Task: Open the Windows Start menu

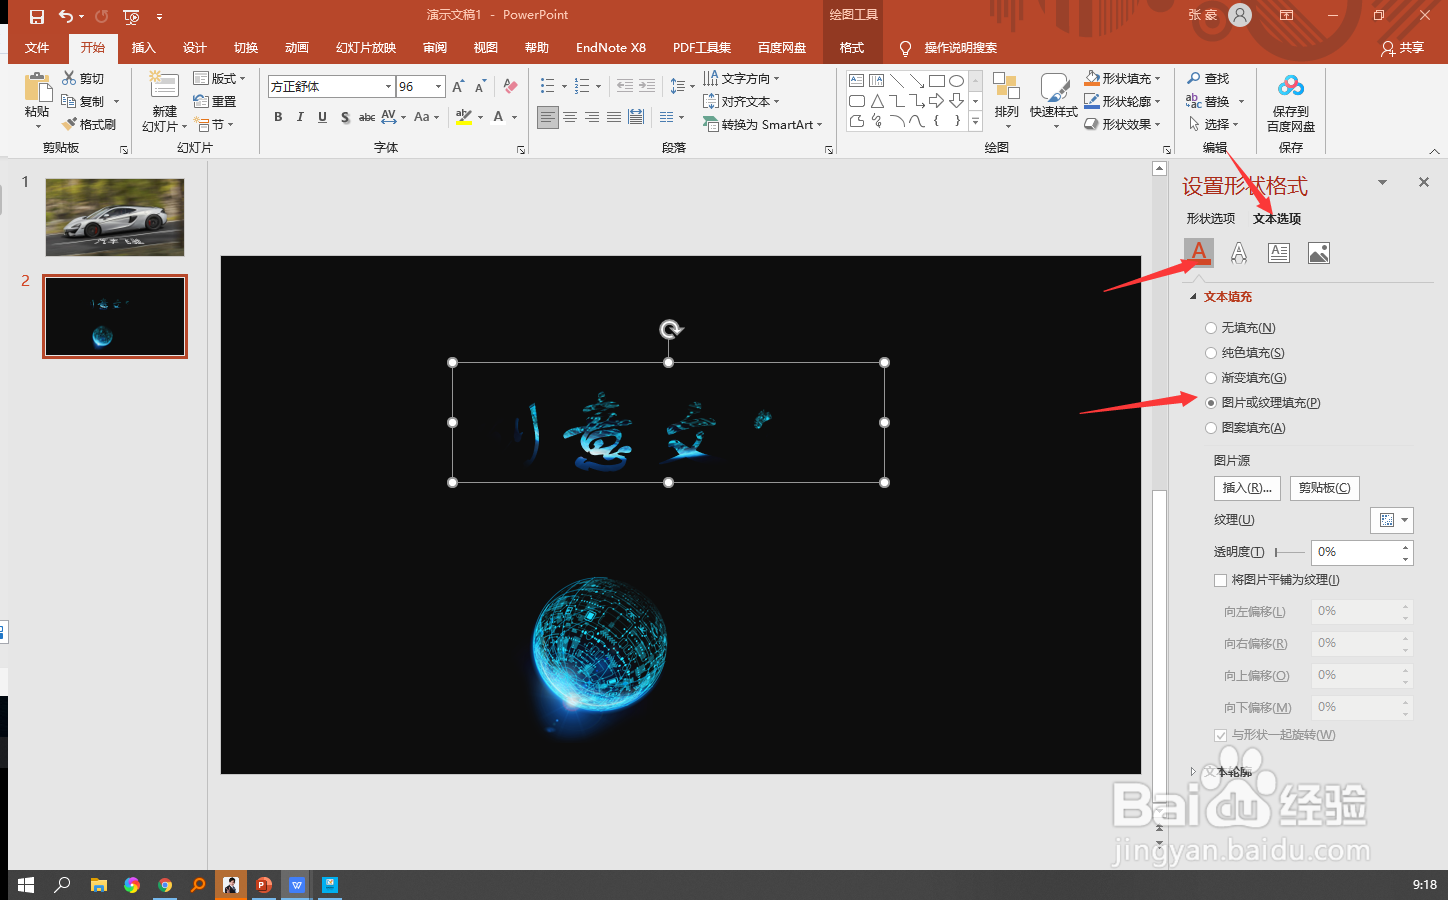Action: tap(26, 885)
